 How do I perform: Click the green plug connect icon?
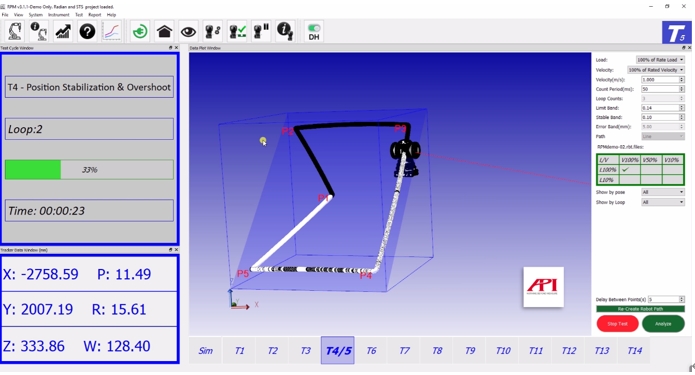coord(140,31)
